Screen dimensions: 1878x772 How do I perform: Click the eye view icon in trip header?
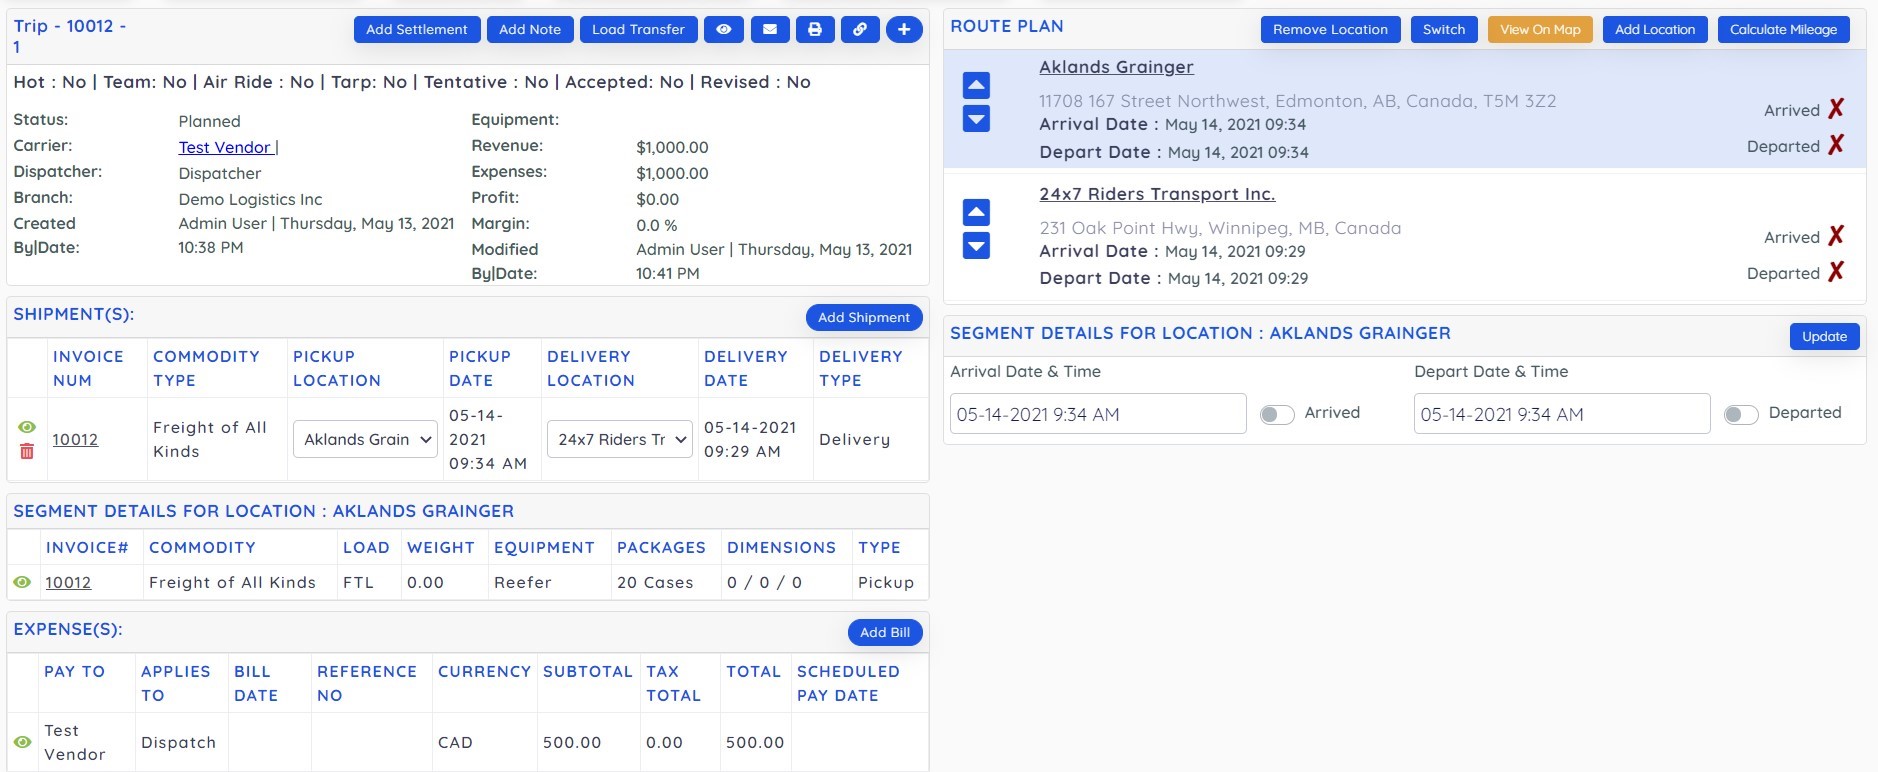click(723, 30)
